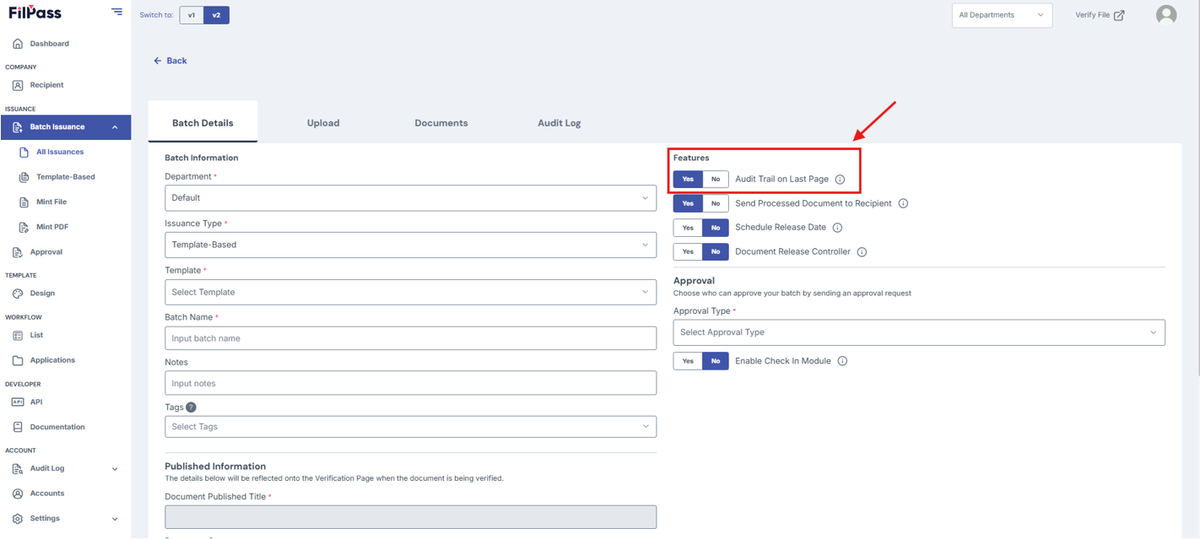Click the Tags help question-mark icon
This screenshot has height=539, width=1200.
pos(191,407)
